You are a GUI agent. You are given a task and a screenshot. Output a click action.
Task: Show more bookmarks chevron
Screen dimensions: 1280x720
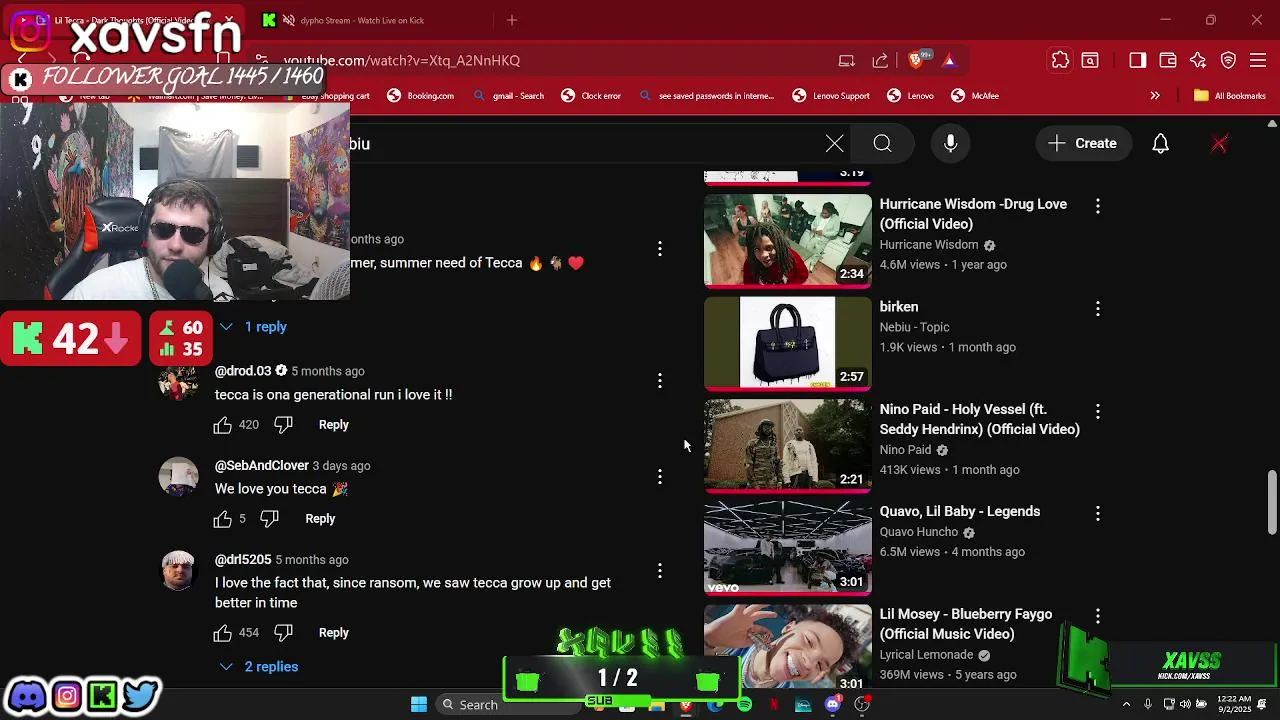(x=1155, y=96)
